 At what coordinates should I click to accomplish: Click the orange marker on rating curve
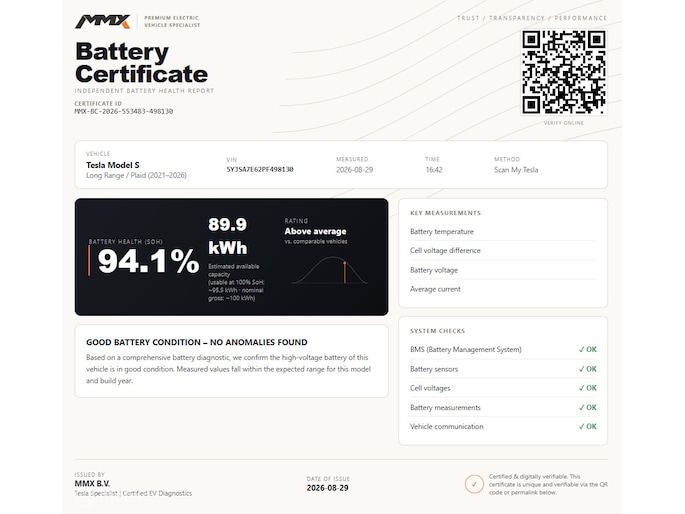pyautogui.click(x=345, y=273)
